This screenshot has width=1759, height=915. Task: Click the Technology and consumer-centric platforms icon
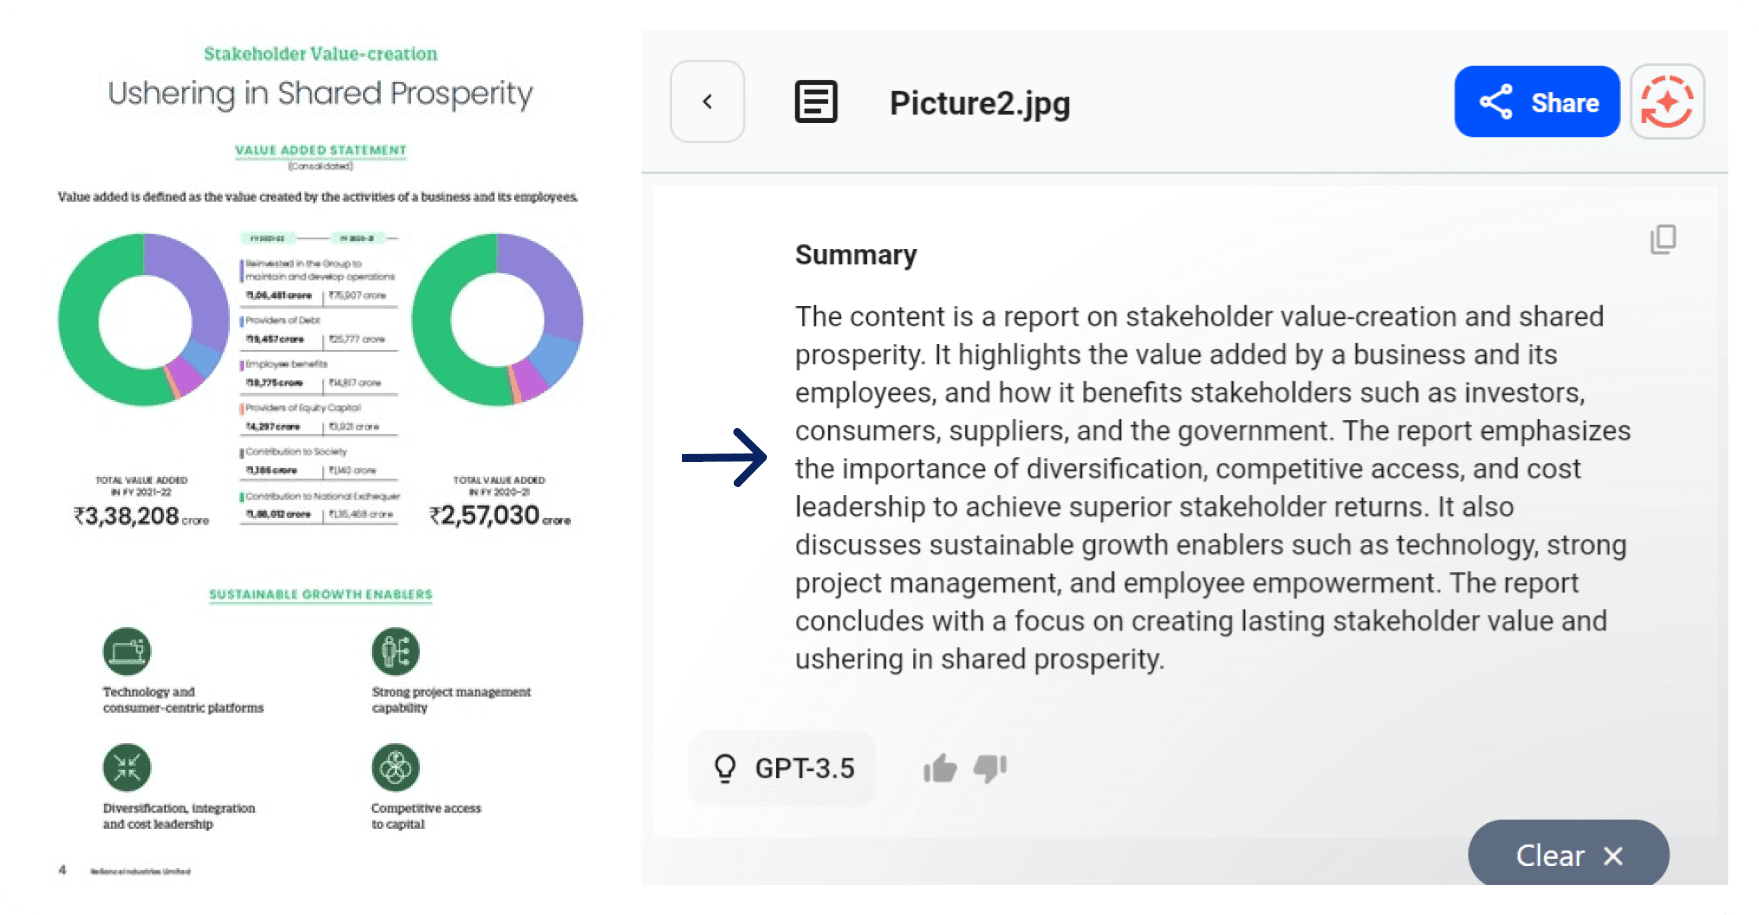click(x=127, y=652)
